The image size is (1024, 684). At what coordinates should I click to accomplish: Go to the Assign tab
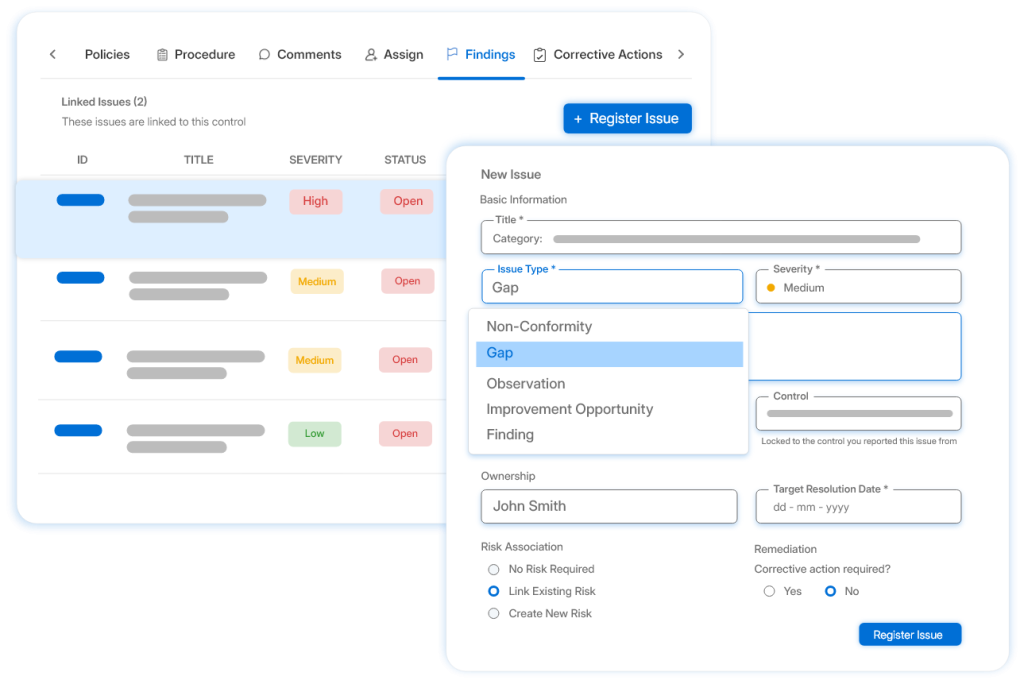tap(394, 55)
